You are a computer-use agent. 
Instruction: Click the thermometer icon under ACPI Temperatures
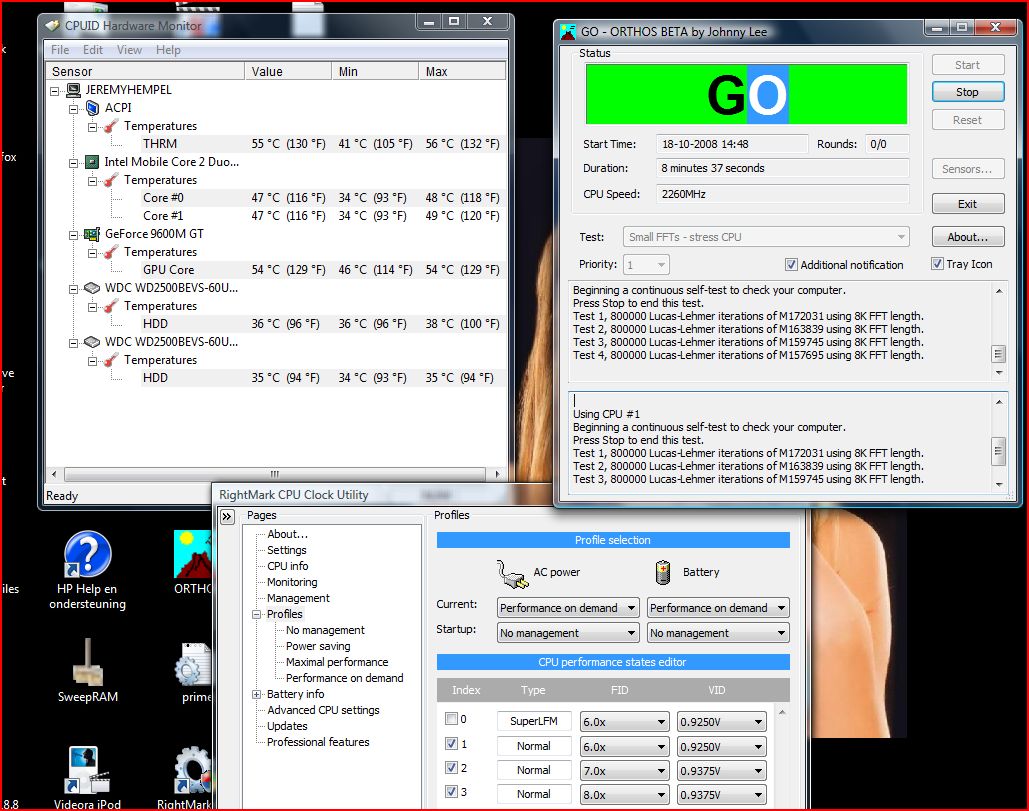coord(111,126)
